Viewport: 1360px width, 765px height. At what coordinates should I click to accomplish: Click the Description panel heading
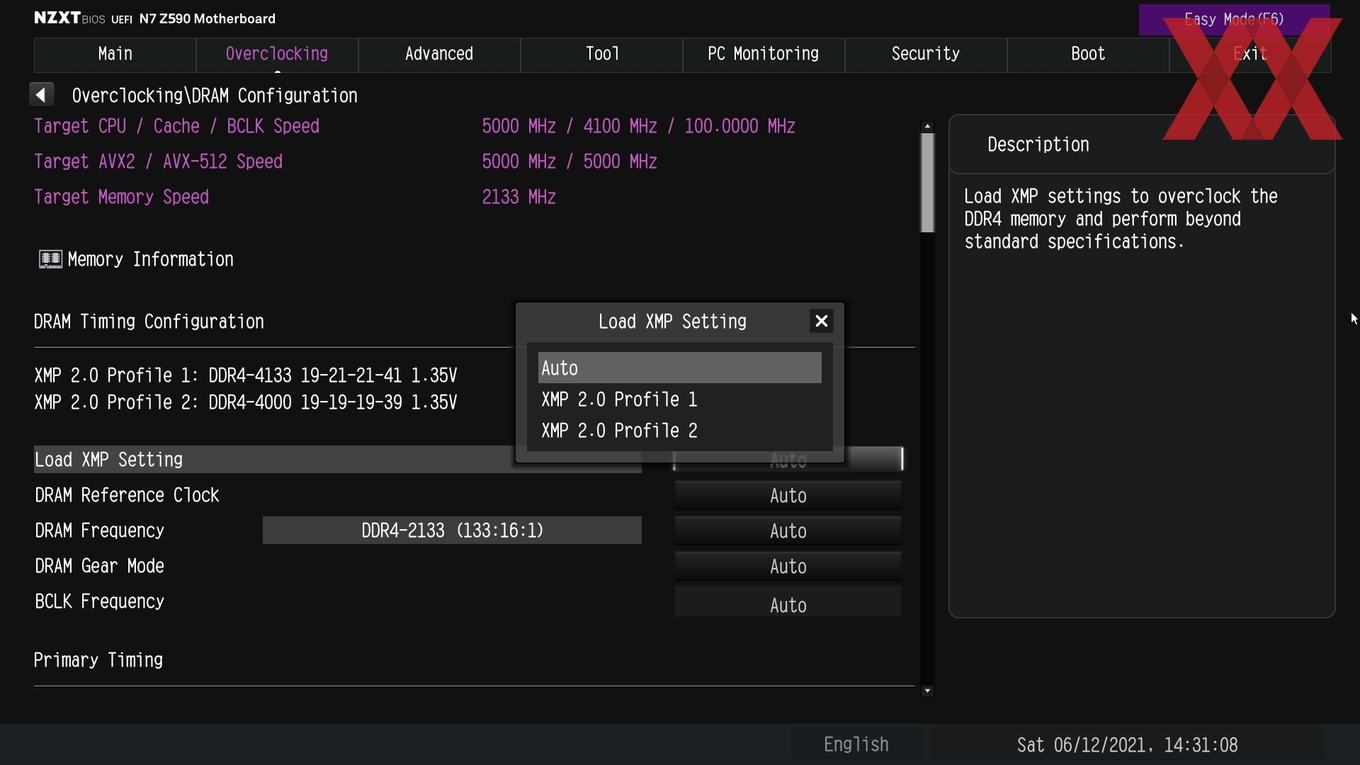[1038, 144]
